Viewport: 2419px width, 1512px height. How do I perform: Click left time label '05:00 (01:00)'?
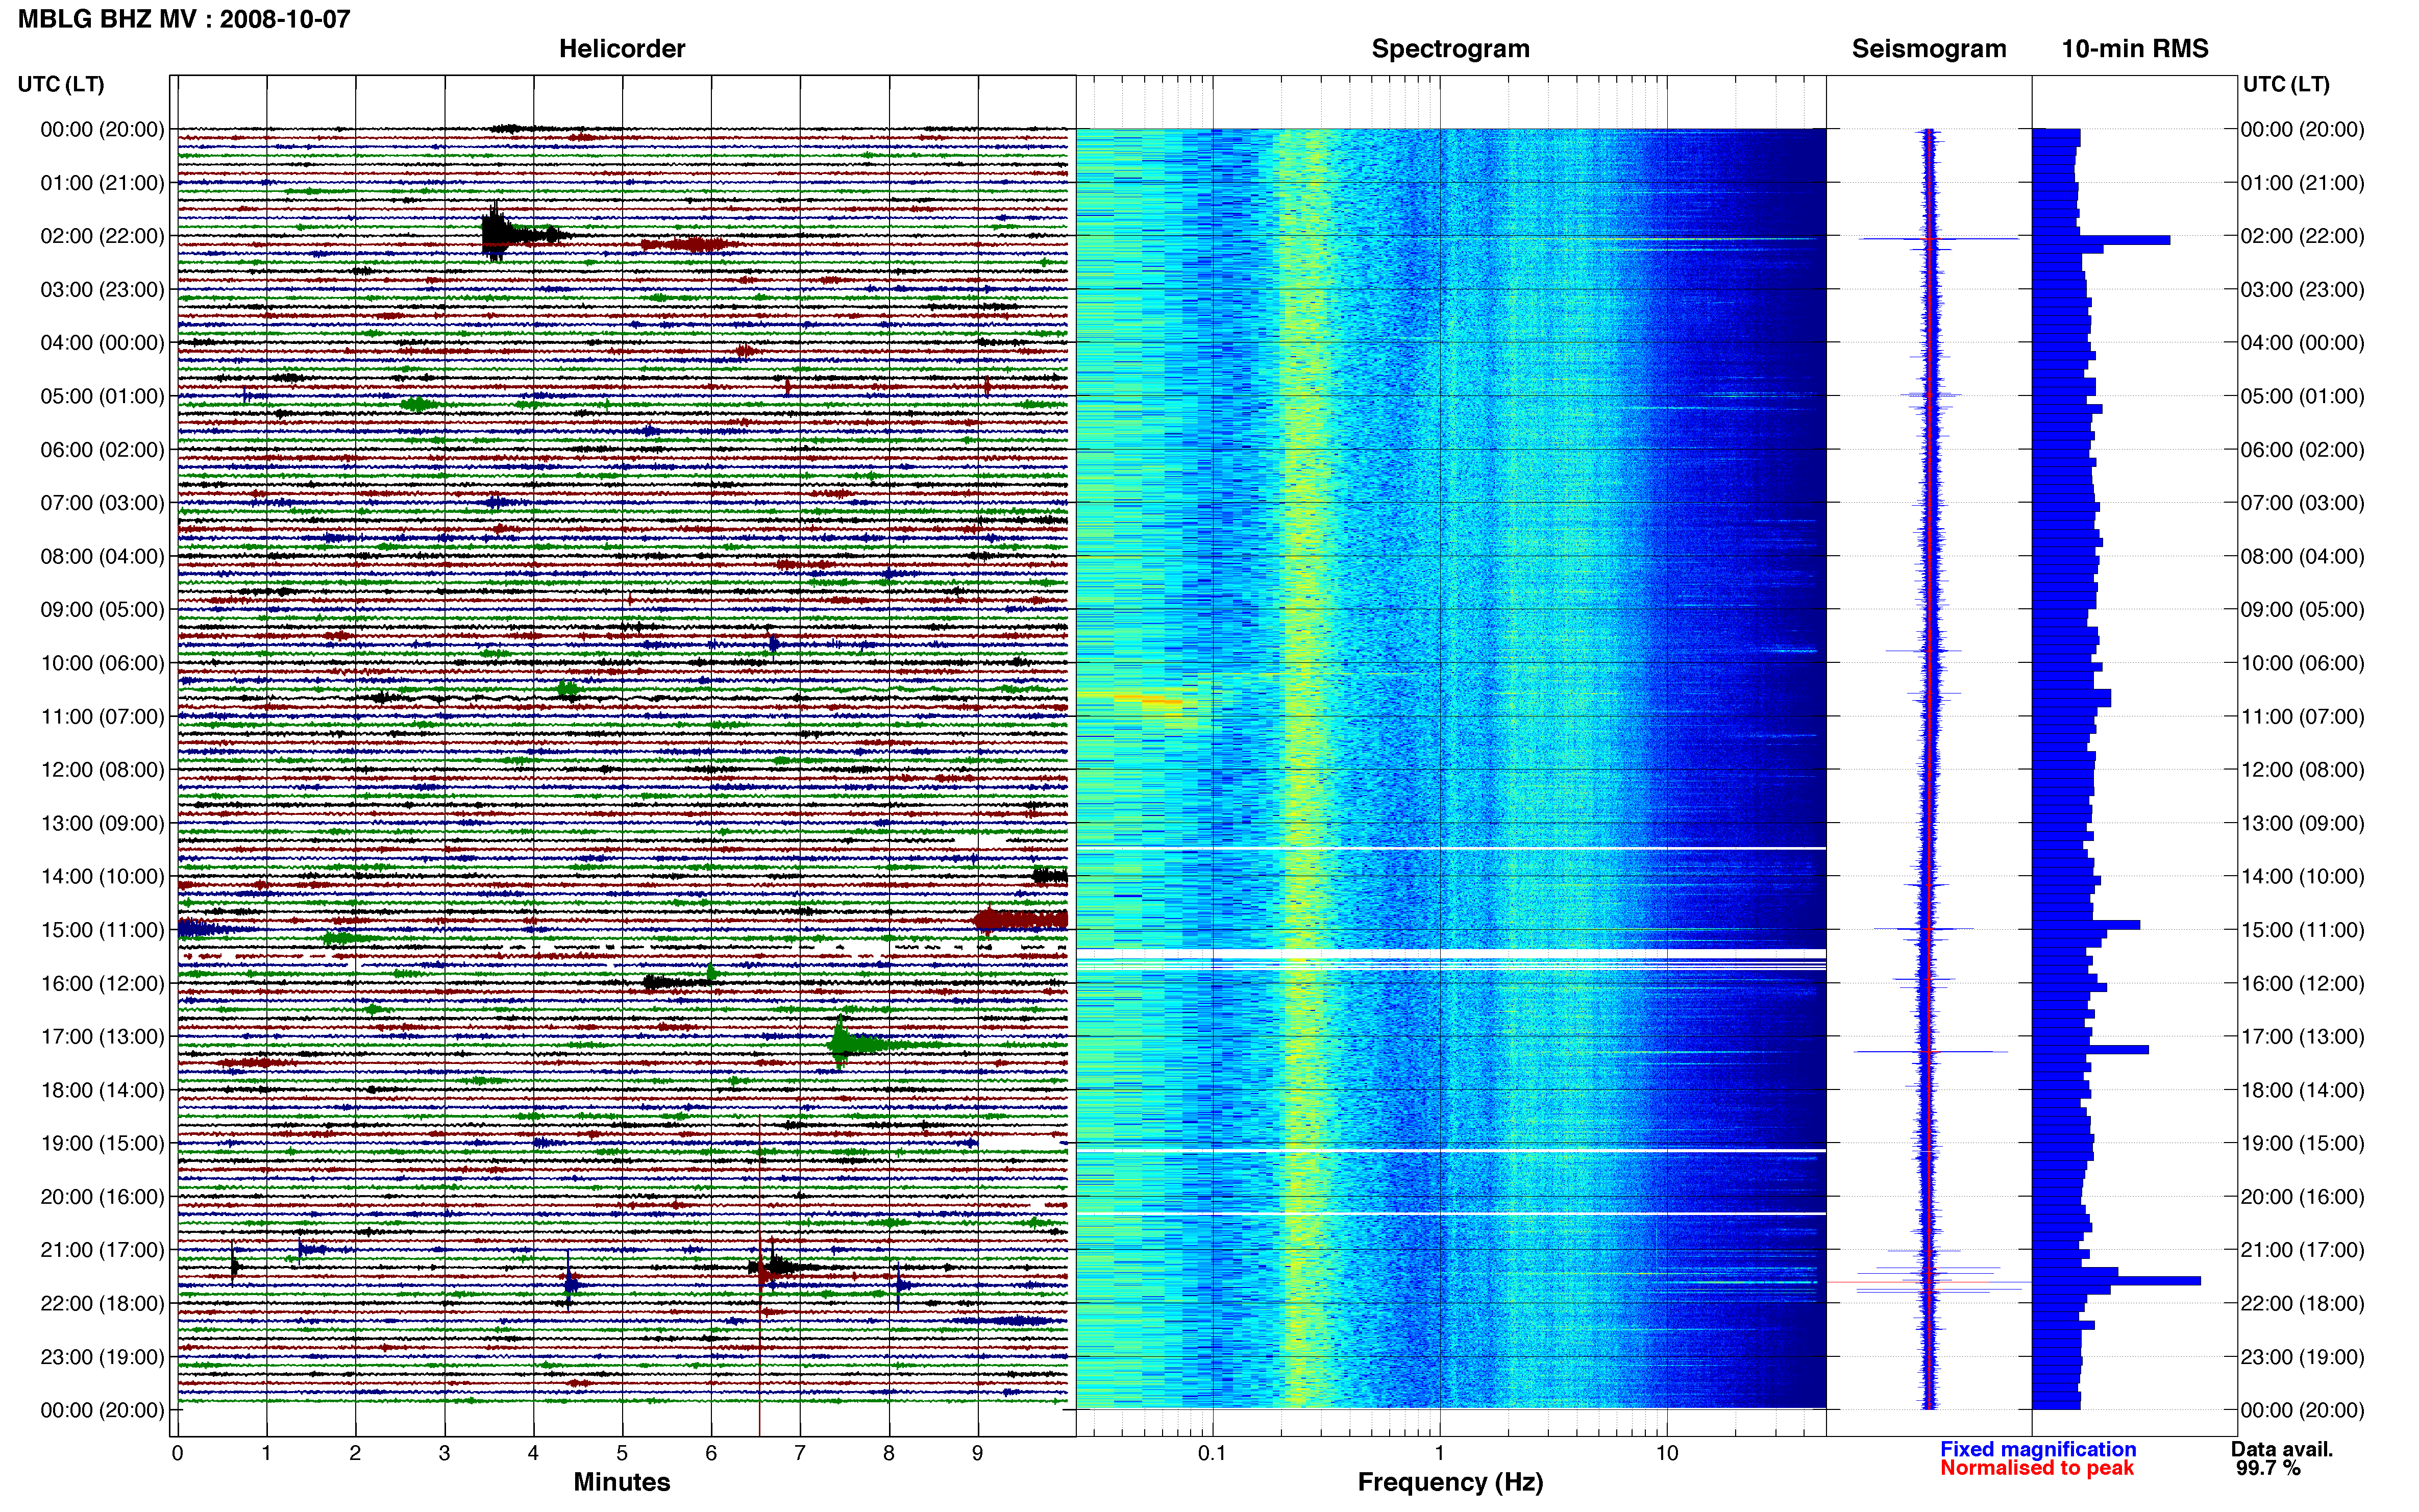[x=102, y=396]
